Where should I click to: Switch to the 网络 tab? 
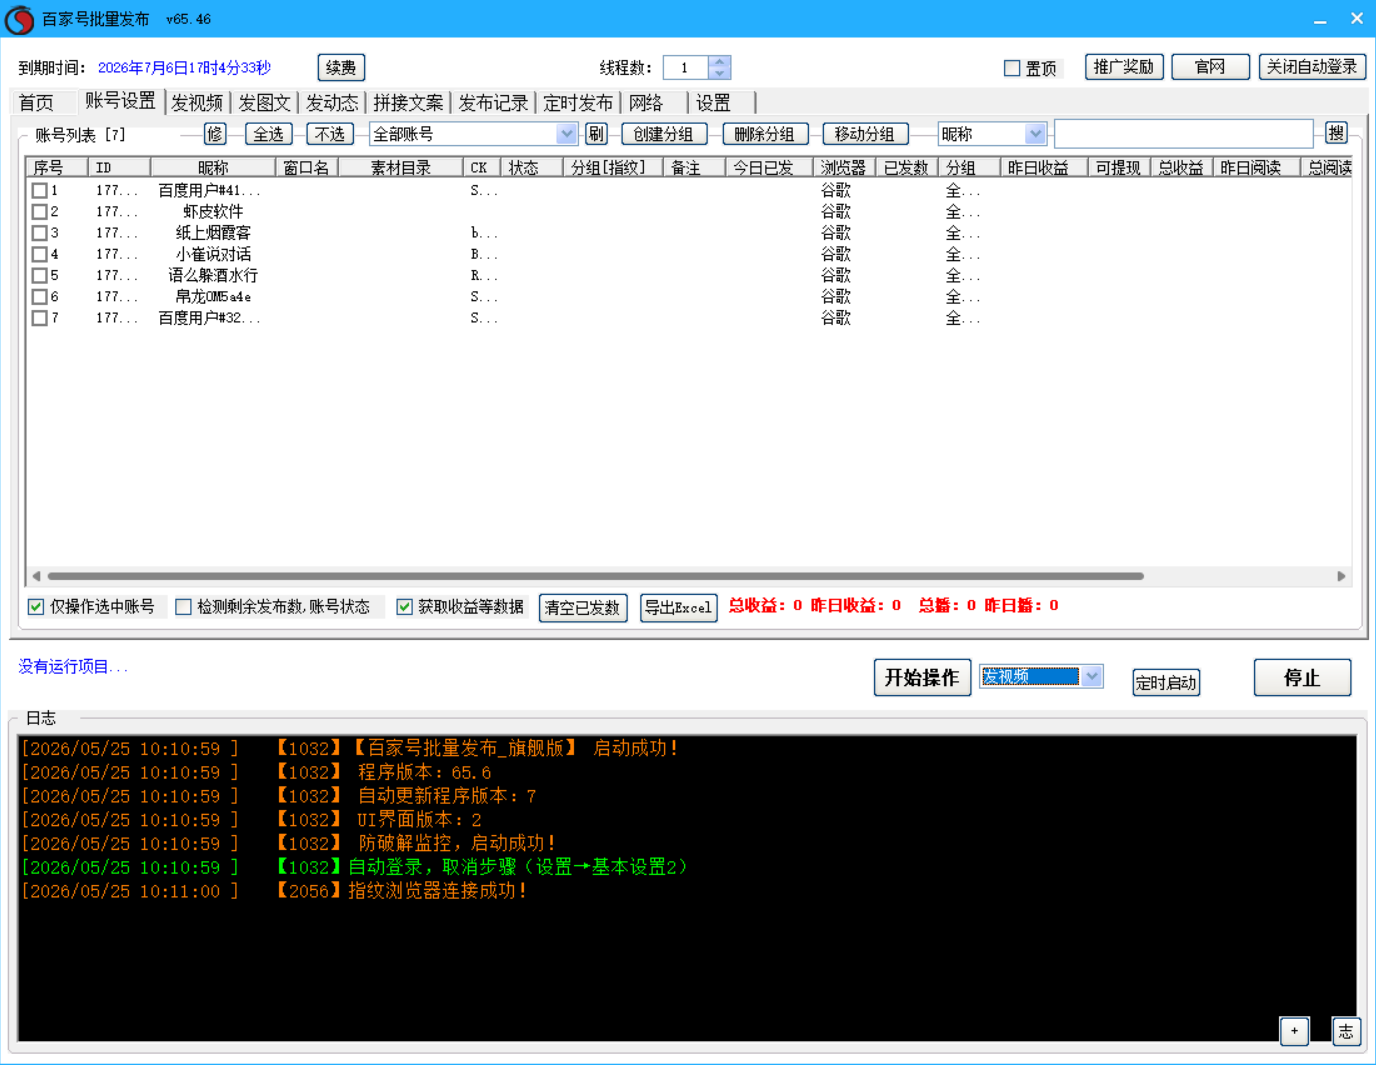pyautogui.click(x=647, y=103)
